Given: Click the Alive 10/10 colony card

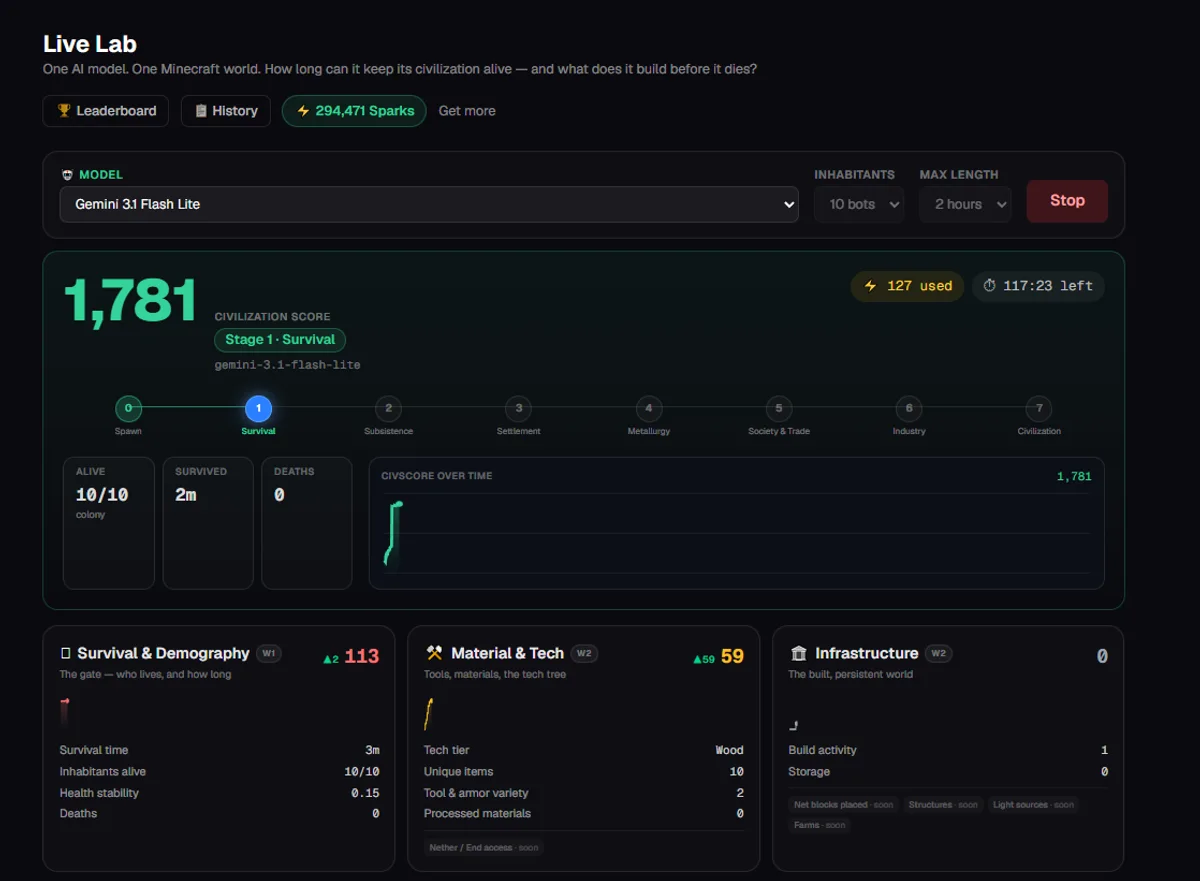Looking at the screenshot, I should pyautogui.click(x=108, y=523).
